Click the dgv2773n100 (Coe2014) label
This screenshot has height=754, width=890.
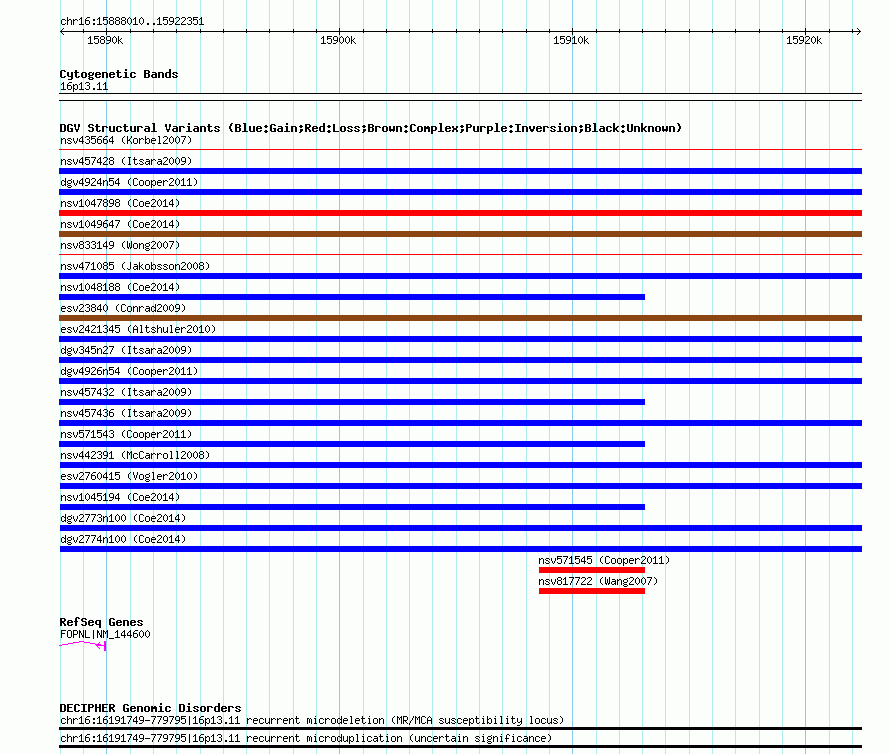pos(123,518)
